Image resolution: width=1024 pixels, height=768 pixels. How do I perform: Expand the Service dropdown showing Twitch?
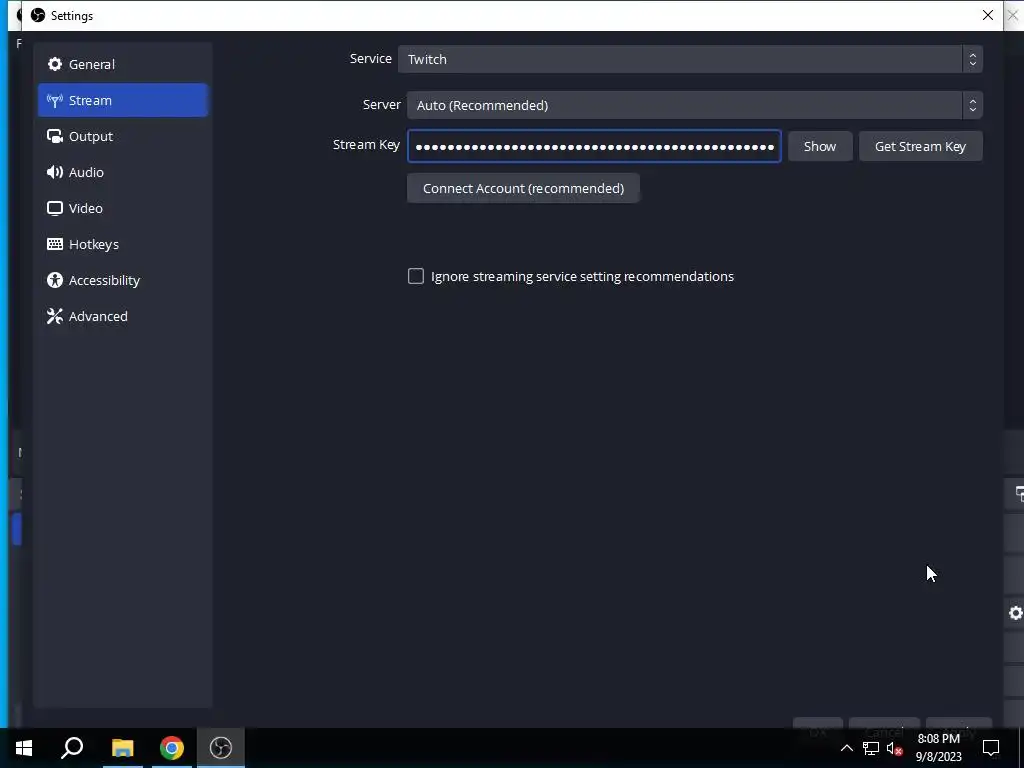pyautogui.click(x=690, y=59)
